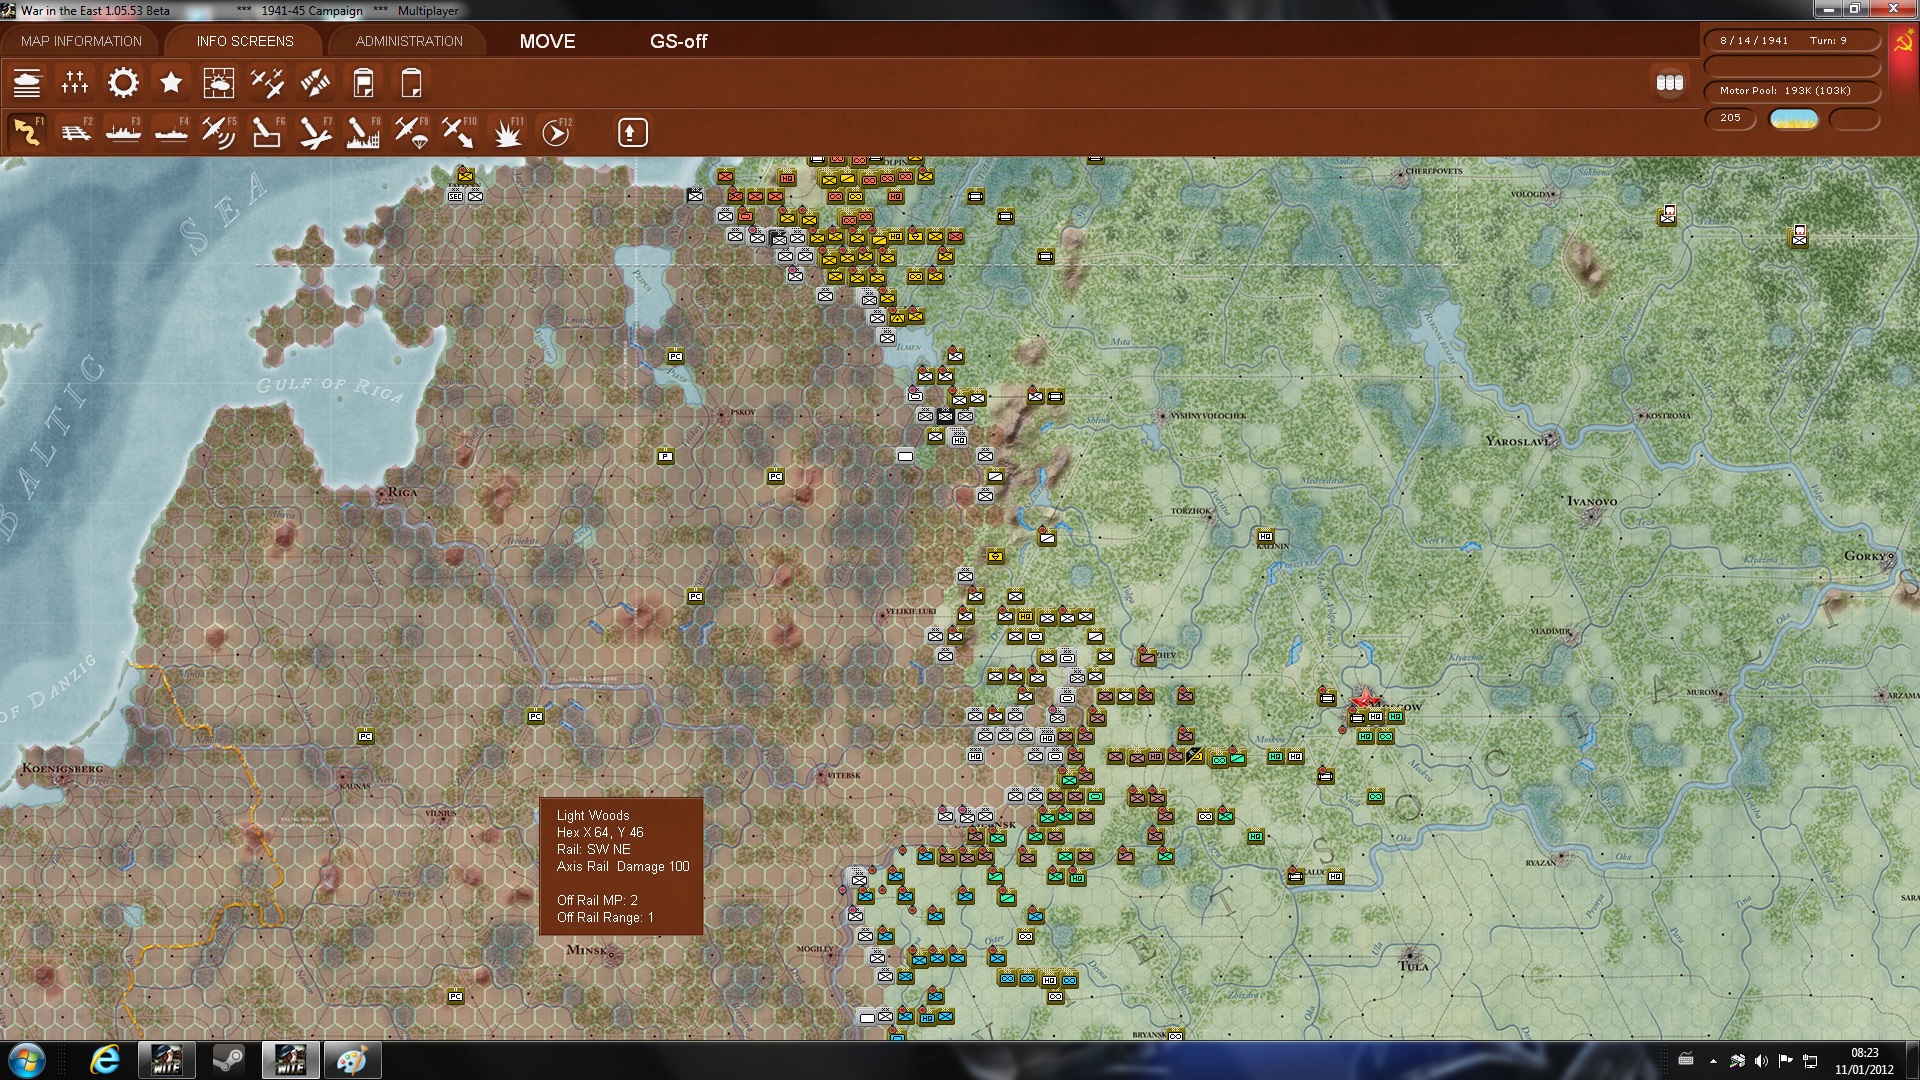The width and height of the screenshot is (1920, 1080).
Task: Open the flagged commander's report icon
Action: point(363,83)
